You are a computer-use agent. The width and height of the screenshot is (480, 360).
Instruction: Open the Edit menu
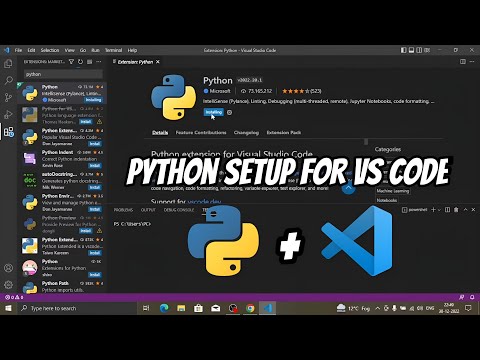pyautogui.click(x=31, y=50)
